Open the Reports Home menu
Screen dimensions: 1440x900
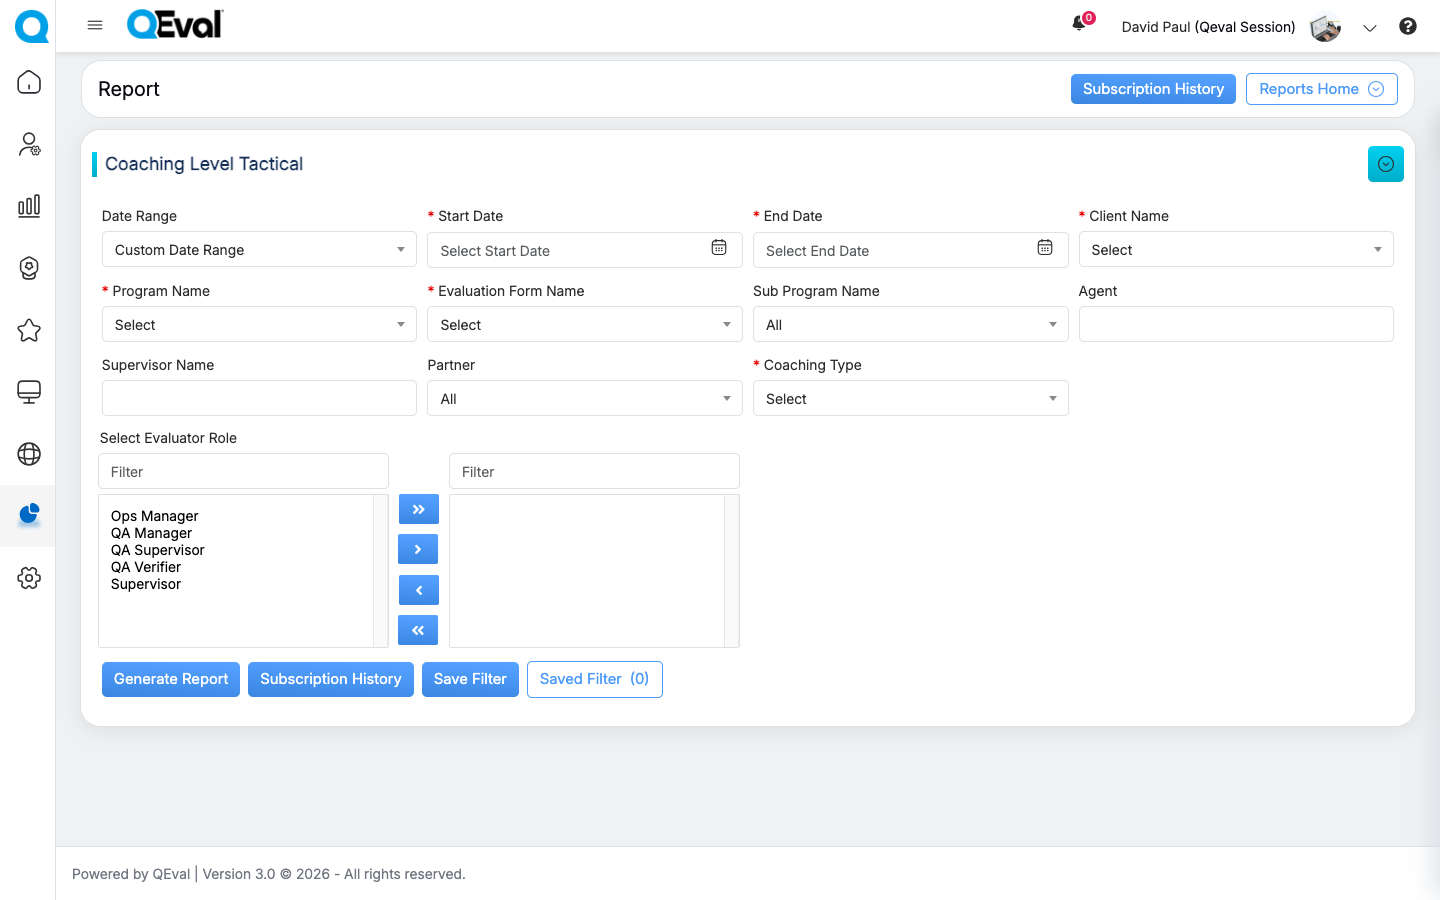pyautogui.click(x=1321, y=89)
